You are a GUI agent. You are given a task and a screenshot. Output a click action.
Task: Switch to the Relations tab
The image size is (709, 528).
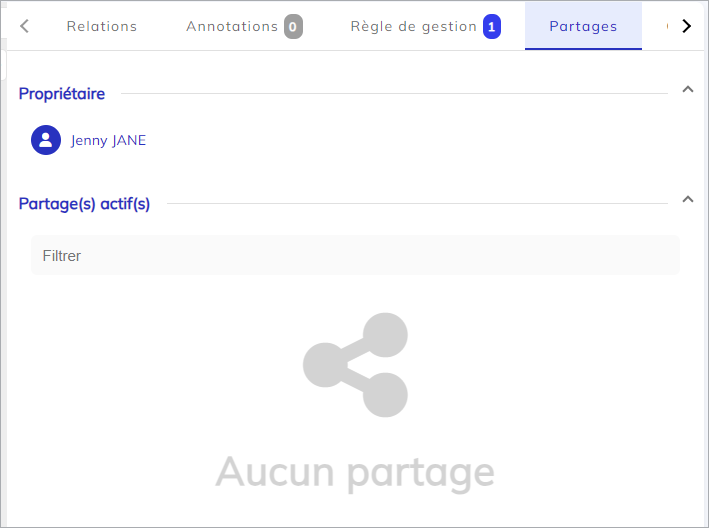click(x=102, y=26)
